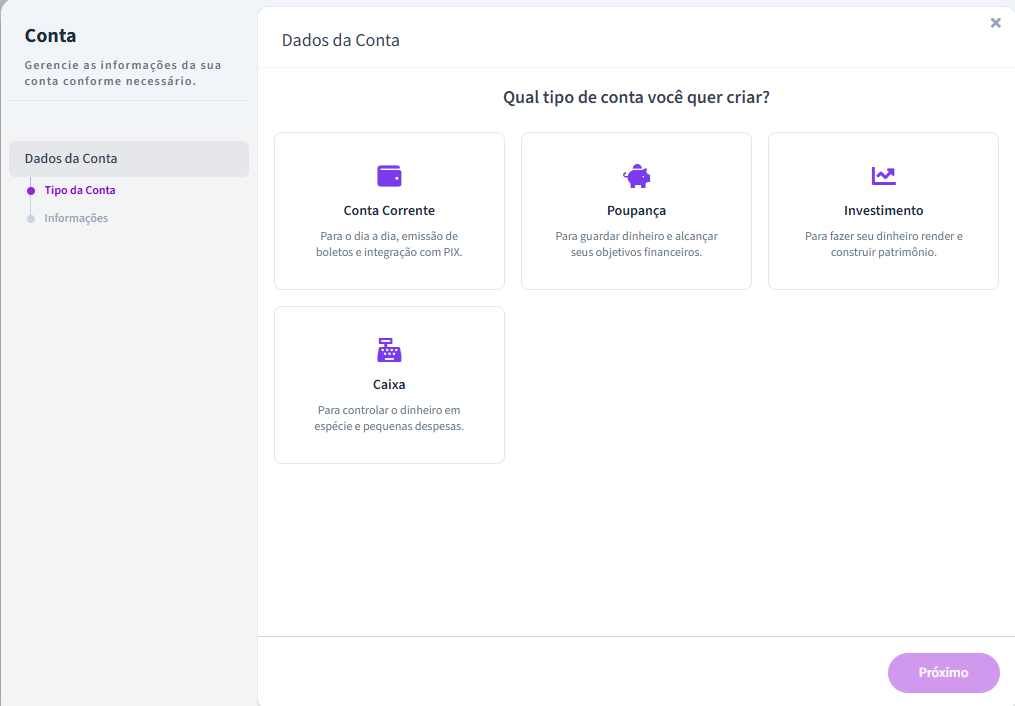Click the Caixa description about pequenas despesas
The image size is (1015, 706).
(x=389, y=418)
